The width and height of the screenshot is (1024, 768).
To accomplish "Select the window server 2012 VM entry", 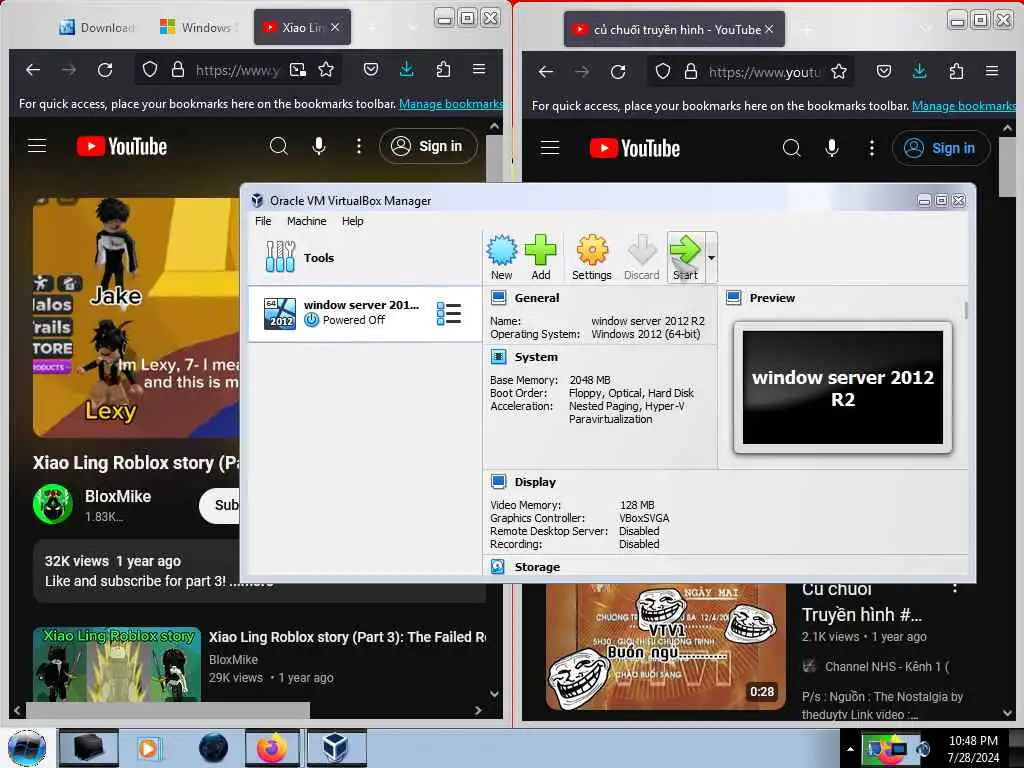I will [364, 313].
